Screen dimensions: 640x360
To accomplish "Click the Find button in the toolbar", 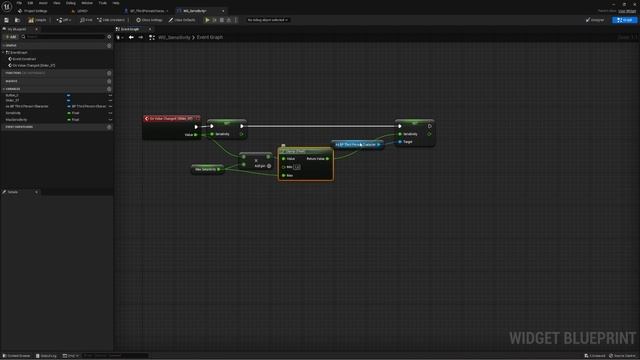I will click(86, 20).
